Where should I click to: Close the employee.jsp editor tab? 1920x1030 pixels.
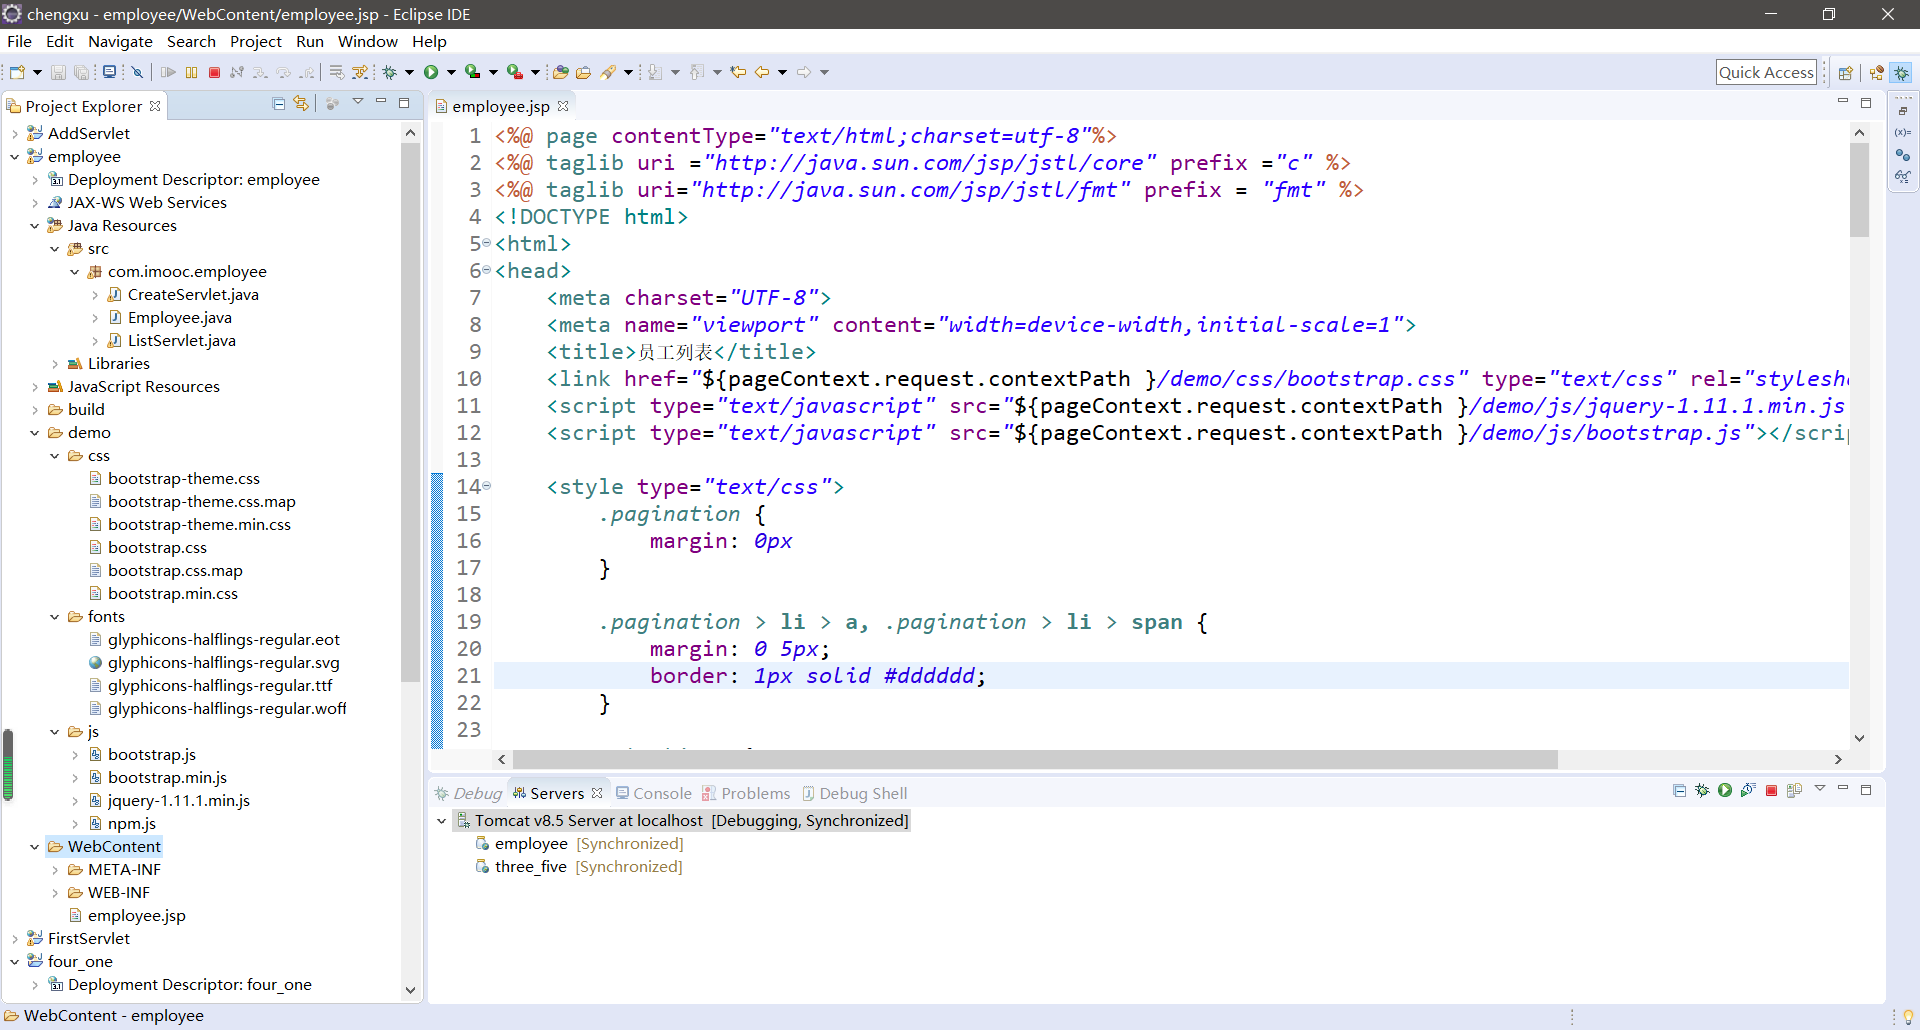tap(563, 106)
